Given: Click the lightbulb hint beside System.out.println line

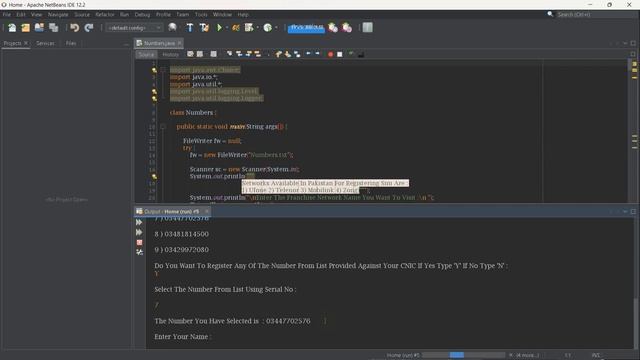Looking at the screenshot, I should click(x=154, y=177).
